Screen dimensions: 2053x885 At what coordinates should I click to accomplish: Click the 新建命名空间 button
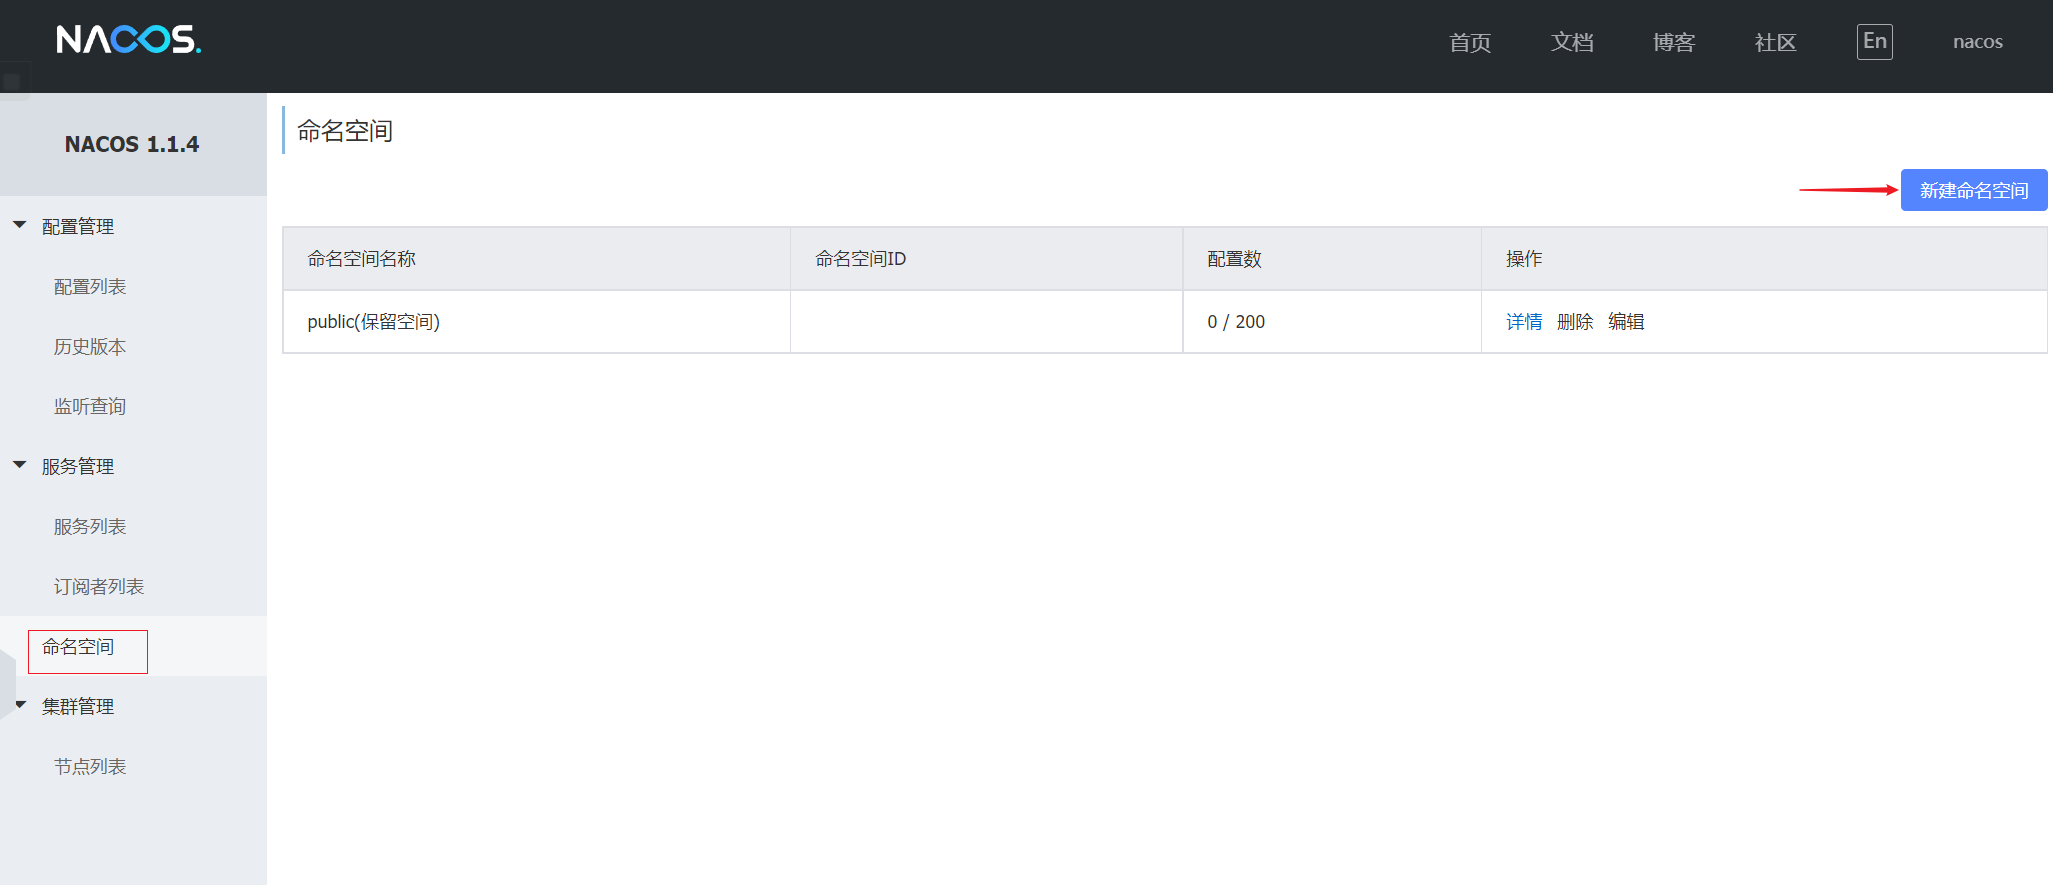(x=1974, y=190)
